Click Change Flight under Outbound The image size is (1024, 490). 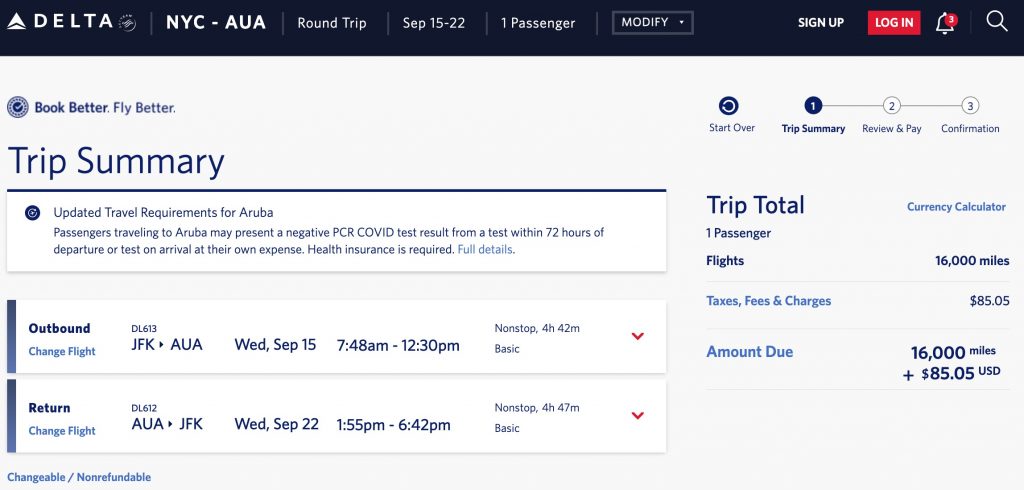(62, 352)
